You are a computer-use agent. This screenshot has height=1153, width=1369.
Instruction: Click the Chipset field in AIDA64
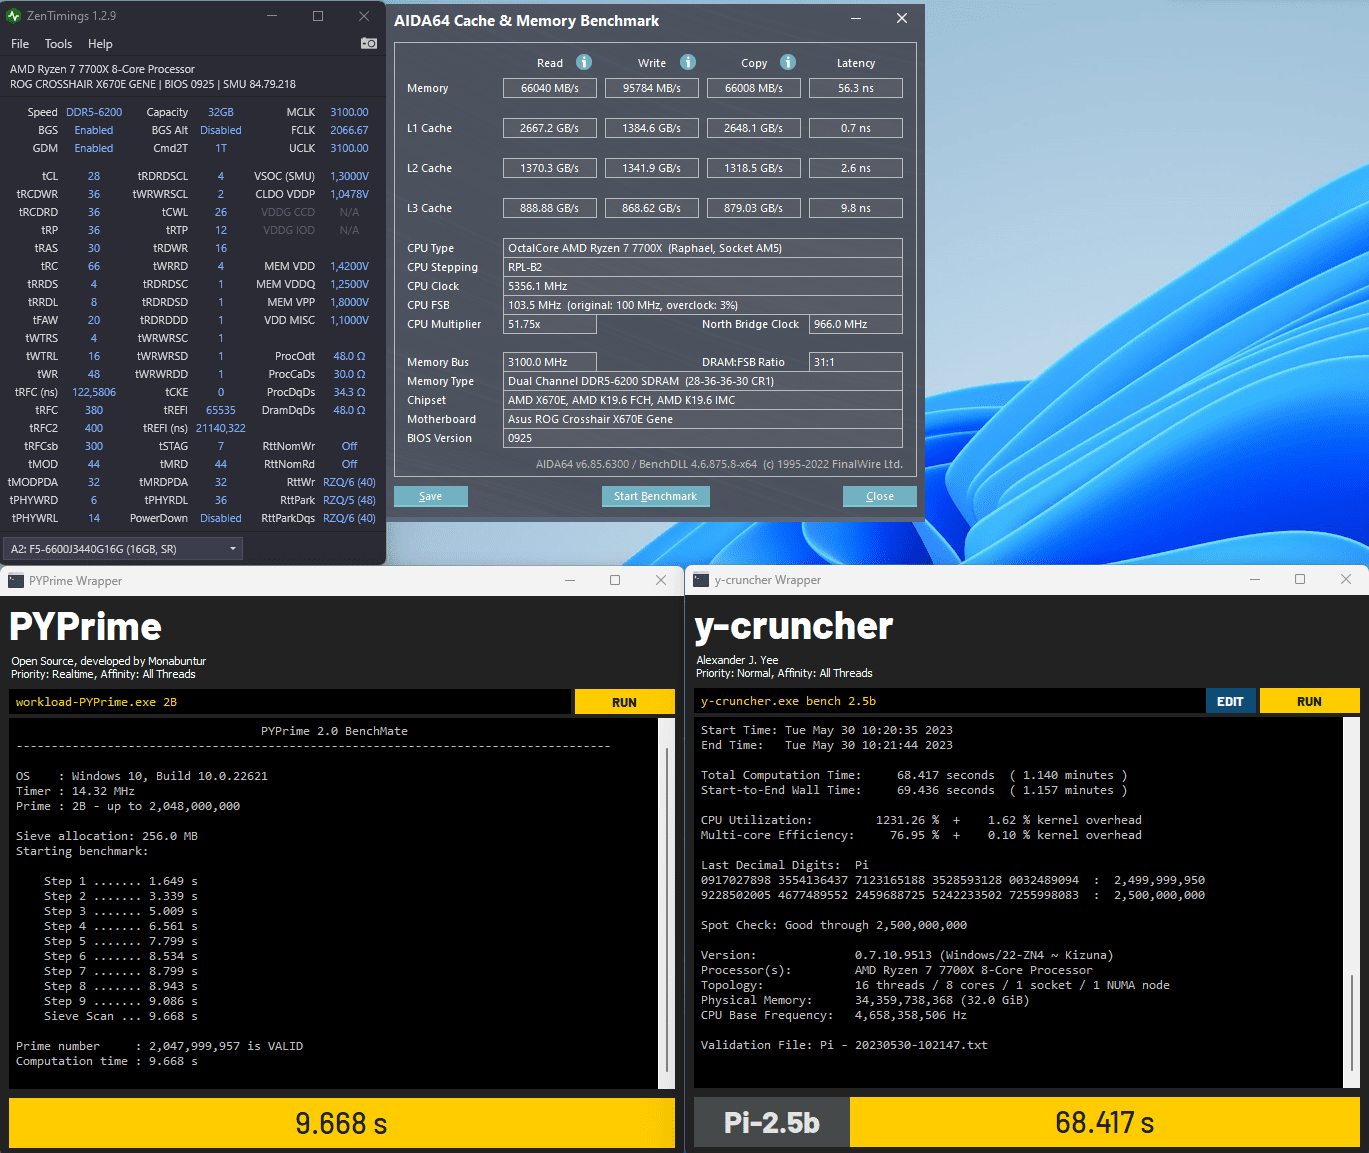tap(703, 400)
